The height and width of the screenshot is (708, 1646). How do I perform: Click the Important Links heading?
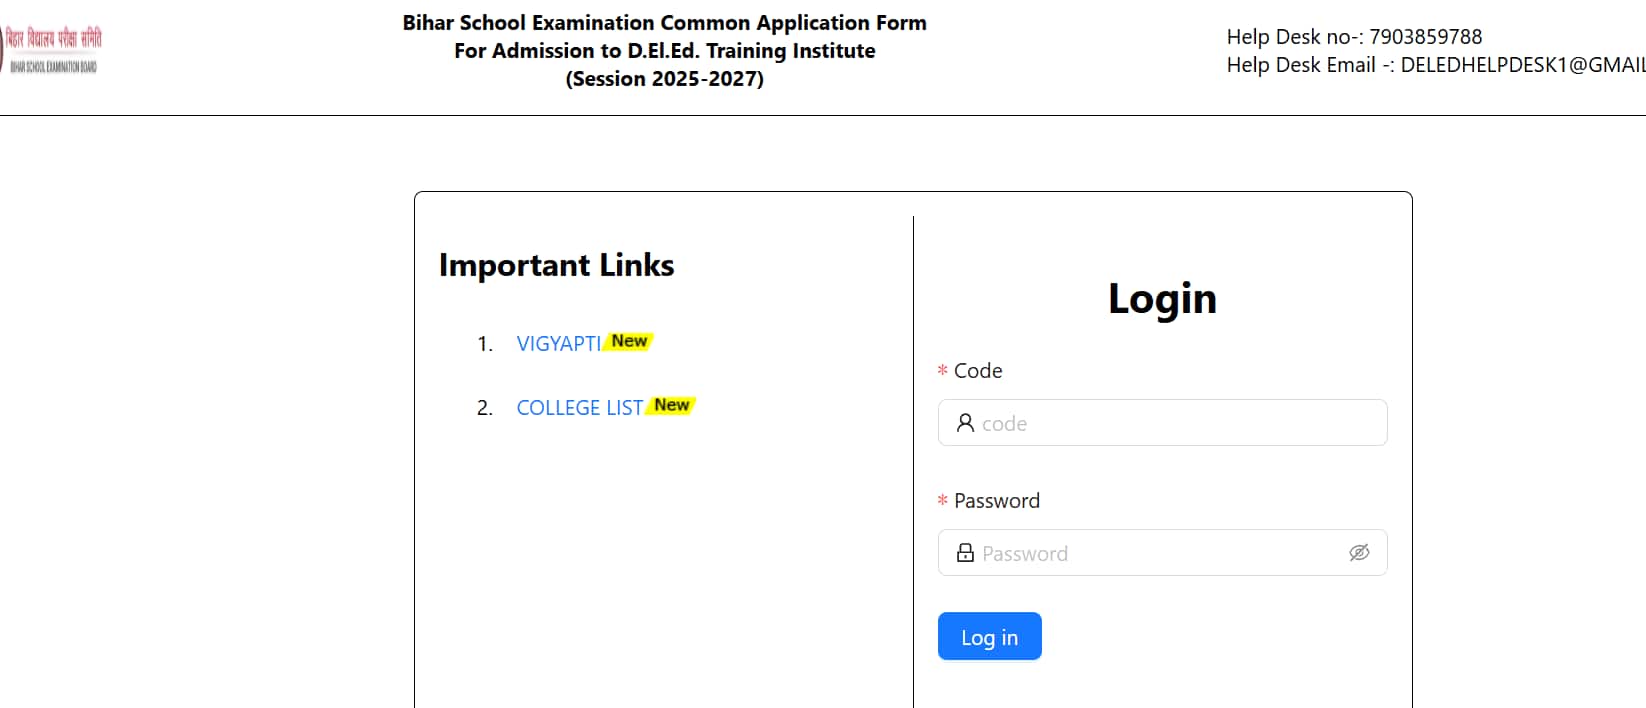click(x=556, y=265)
